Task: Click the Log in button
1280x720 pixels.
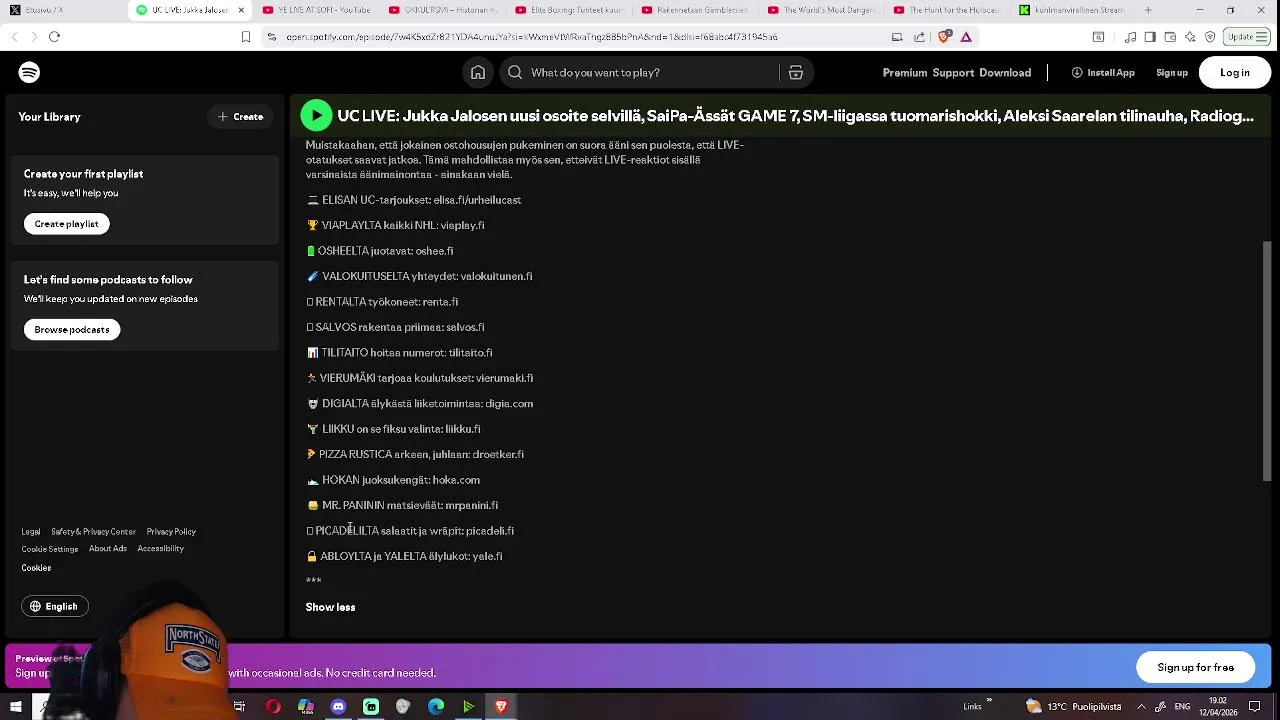Action: click(x=1235, y=73)
